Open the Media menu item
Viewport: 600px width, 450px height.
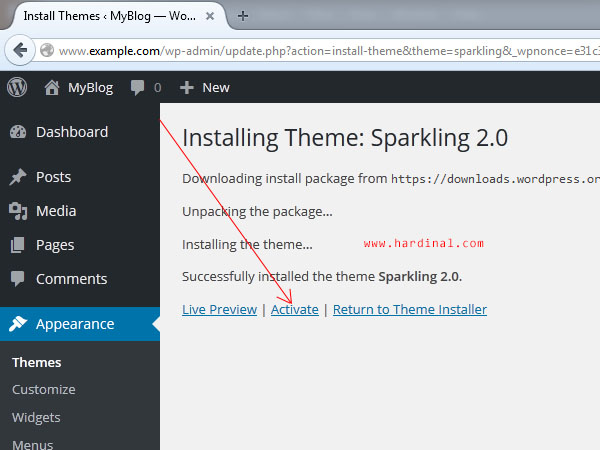click(x=80, y=211)
